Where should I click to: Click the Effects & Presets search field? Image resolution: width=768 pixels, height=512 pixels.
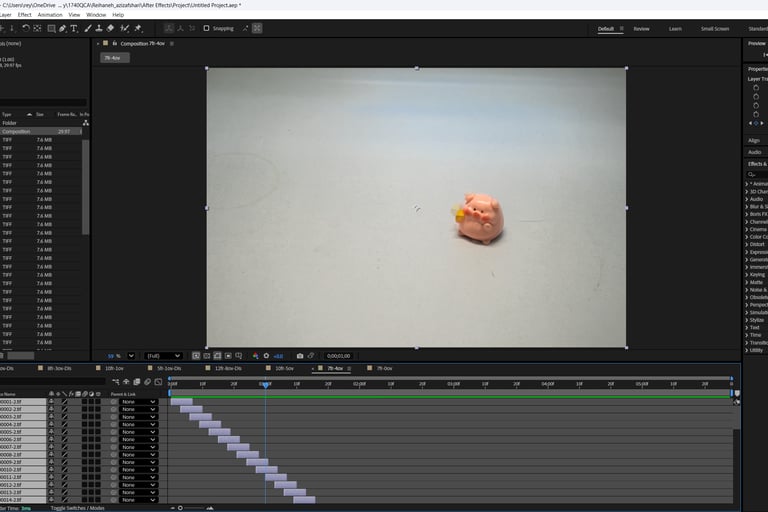(x=757, y=174)
